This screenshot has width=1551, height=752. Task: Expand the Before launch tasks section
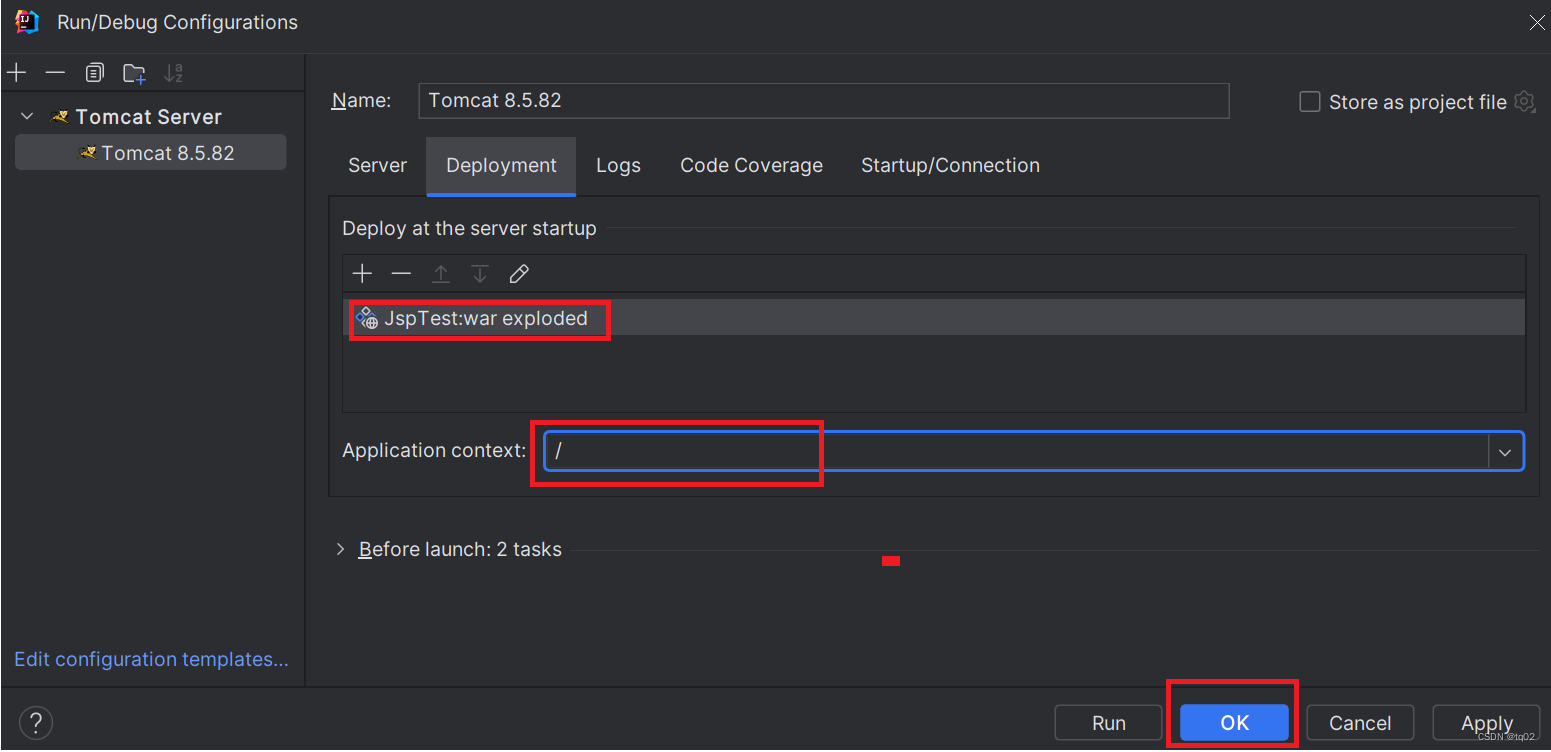click(340, 549)
